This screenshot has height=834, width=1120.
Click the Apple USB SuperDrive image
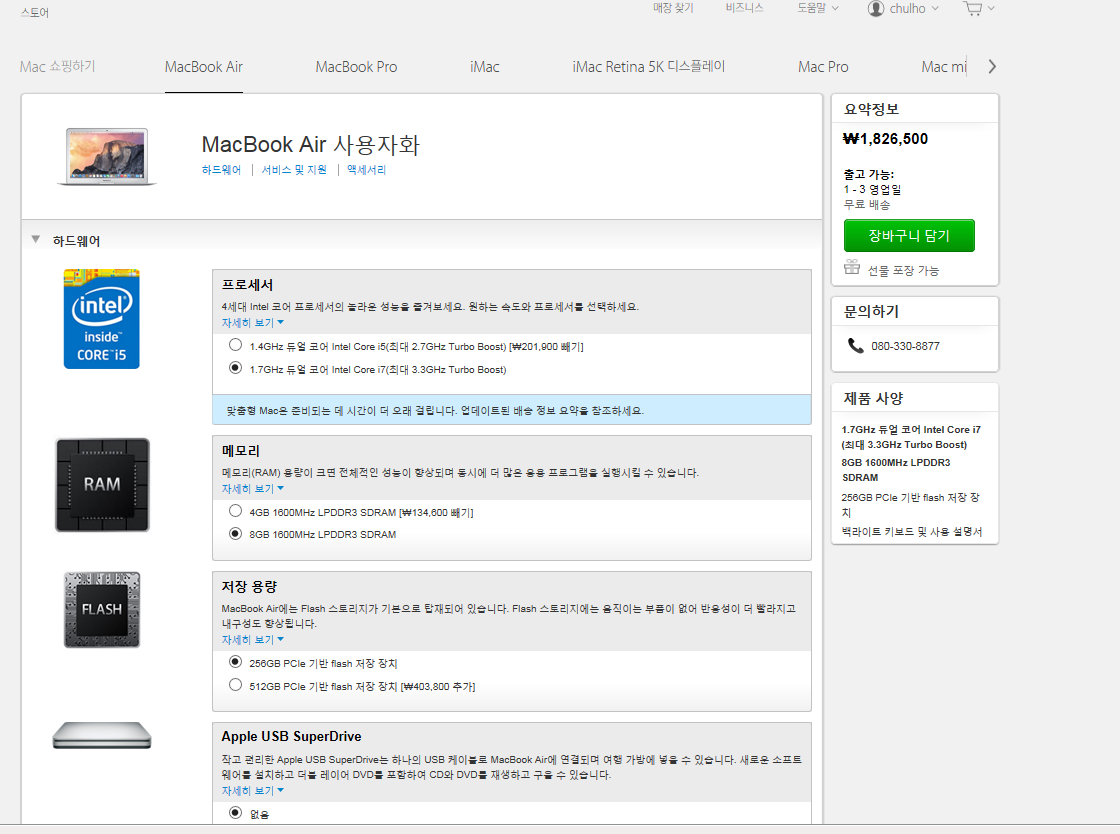click(x=102, y=736)
